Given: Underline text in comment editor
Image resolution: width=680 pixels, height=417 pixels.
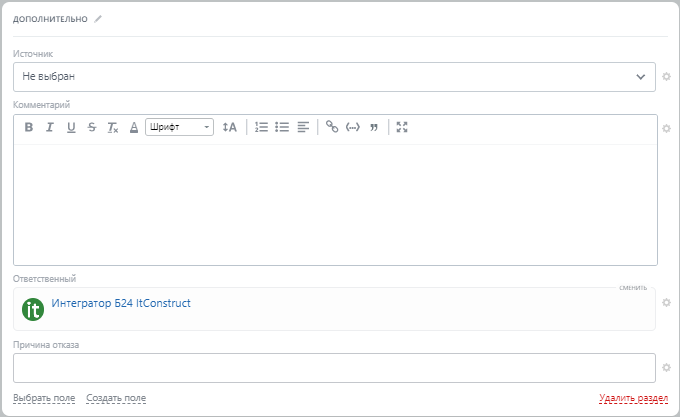Looking at the screenshot, I should click(71, 127).
